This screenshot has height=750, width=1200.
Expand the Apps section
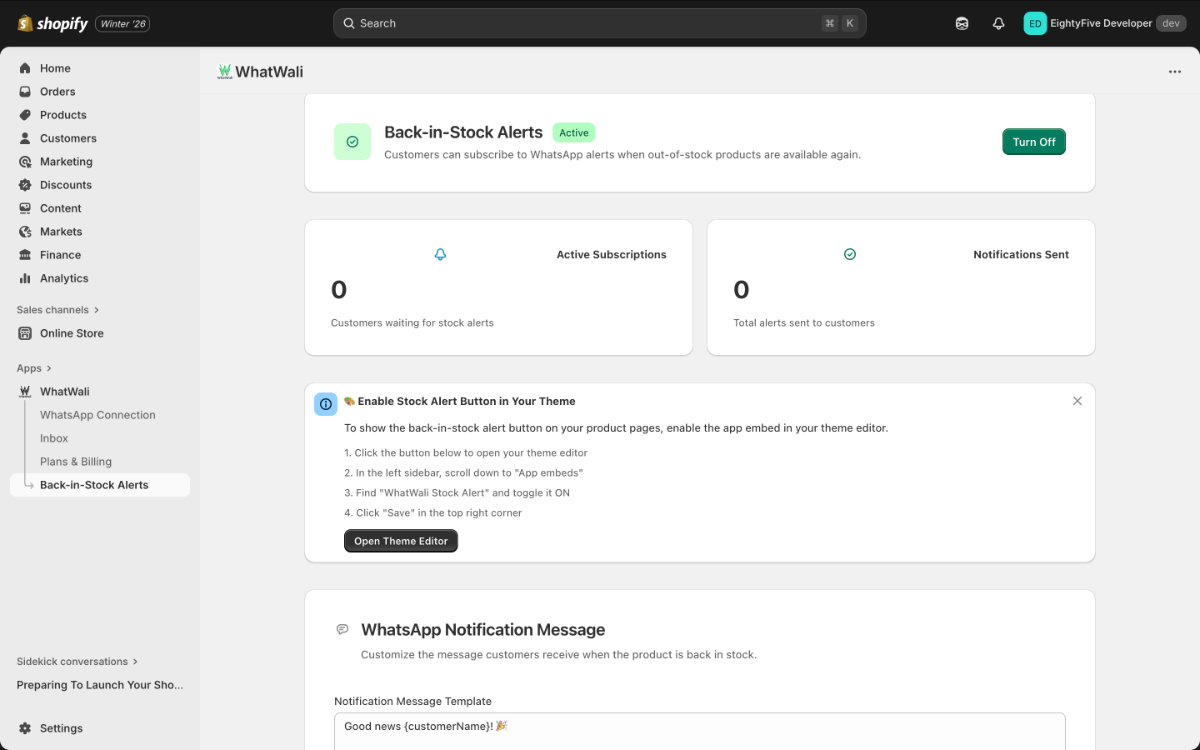pos(30,368)
